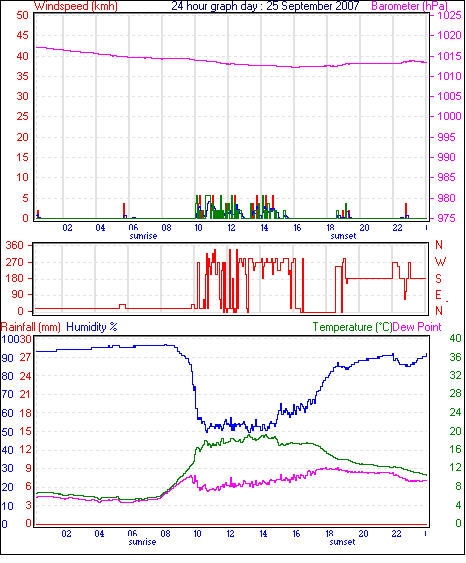Click the Barometer (hPa) axis title
466x563 pixels.
click(x=409, y=6)
